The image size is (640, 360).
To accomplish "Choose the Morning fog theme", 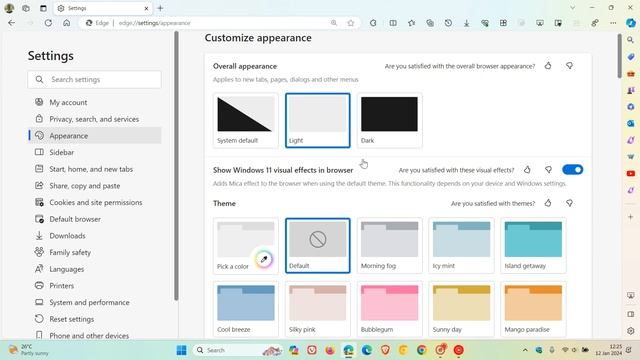I will (x=389, y=245).
